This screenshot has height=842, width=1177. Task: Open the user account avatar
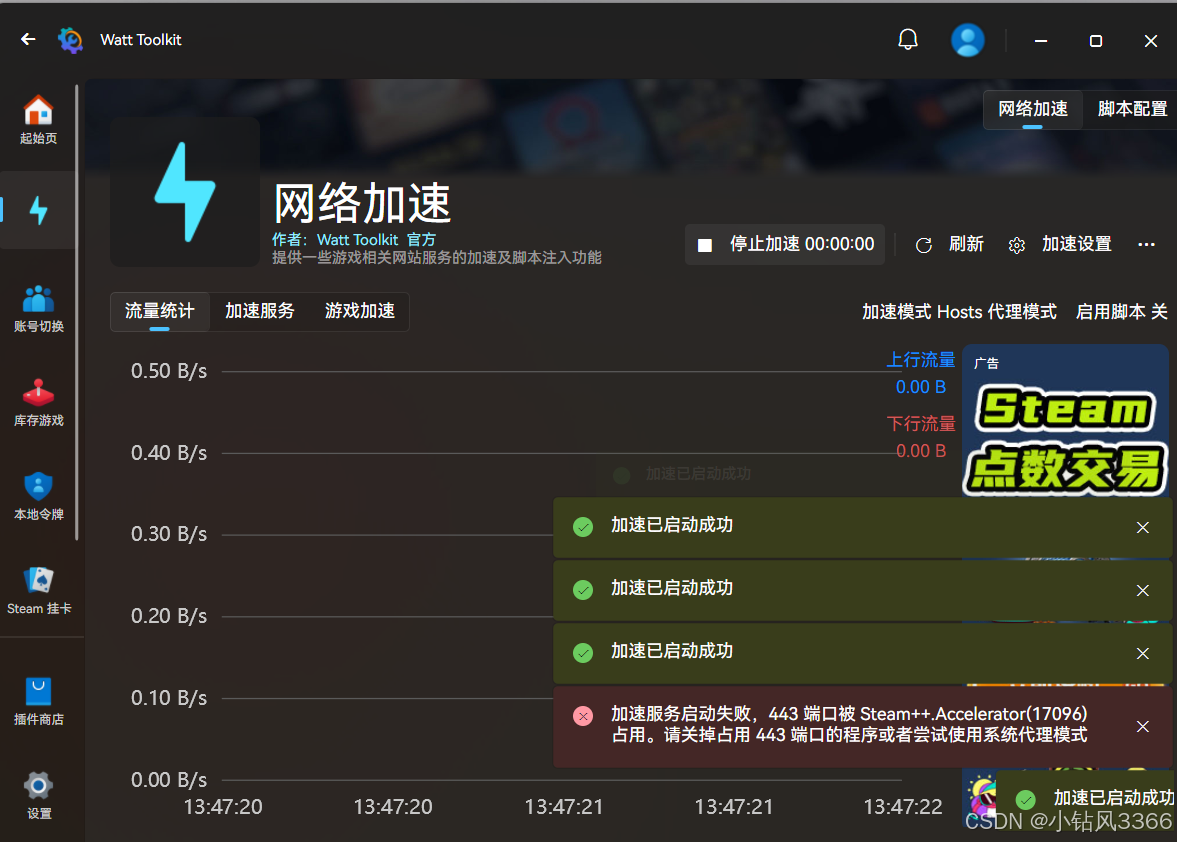[968, 40]
